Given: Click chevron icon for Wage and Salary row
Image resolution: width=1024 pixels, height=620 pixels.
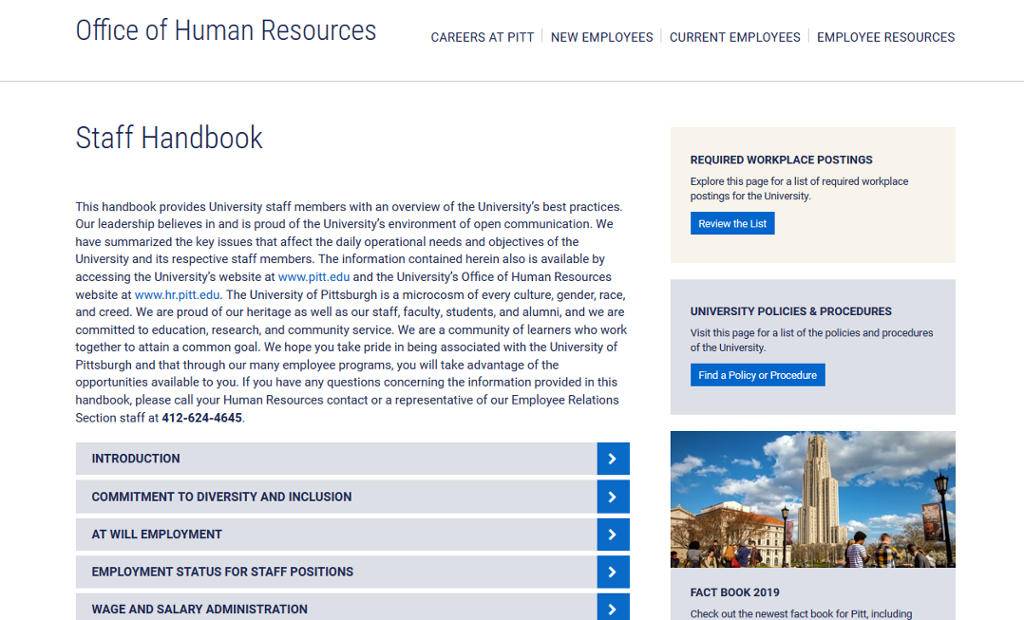Looking at the screenshot, I should click(x=612, y=607).
